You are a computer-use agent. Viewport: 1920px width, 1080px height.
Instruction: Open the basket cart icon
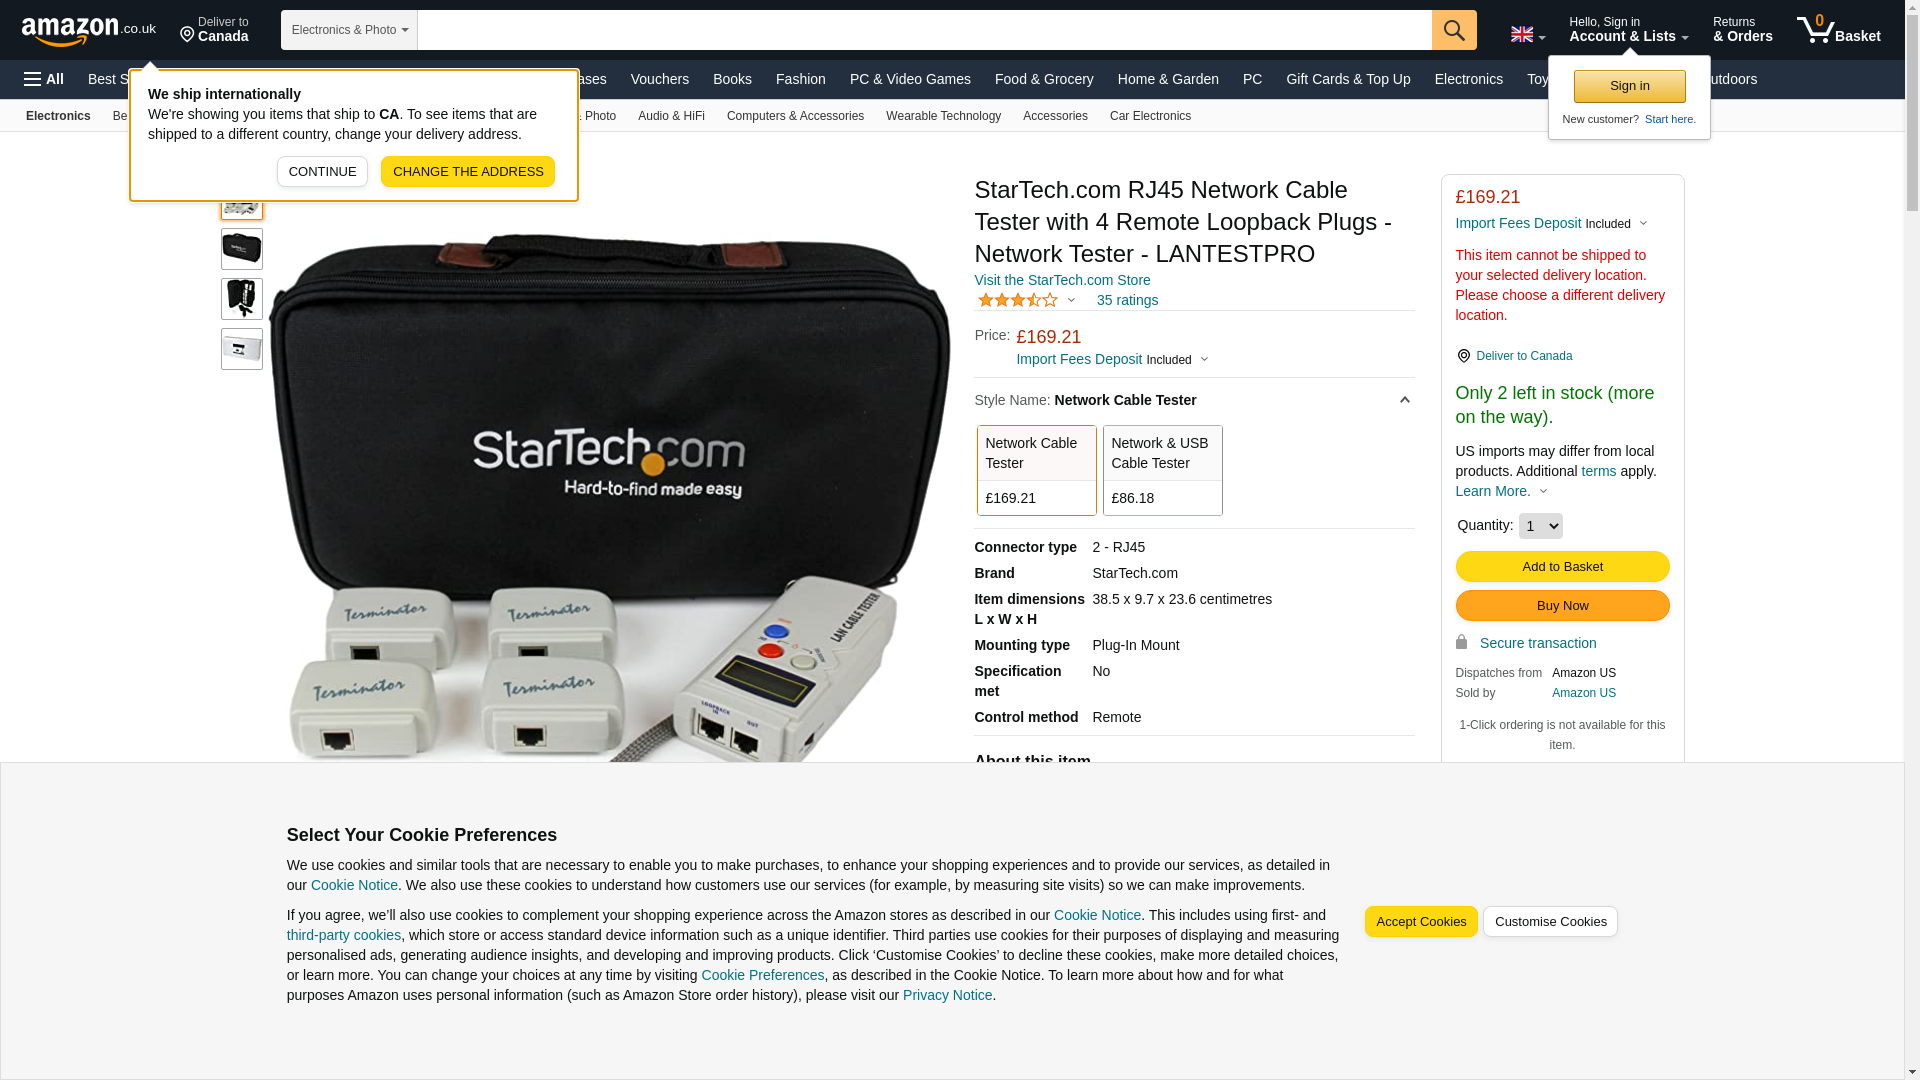(x=1838, y=30)
